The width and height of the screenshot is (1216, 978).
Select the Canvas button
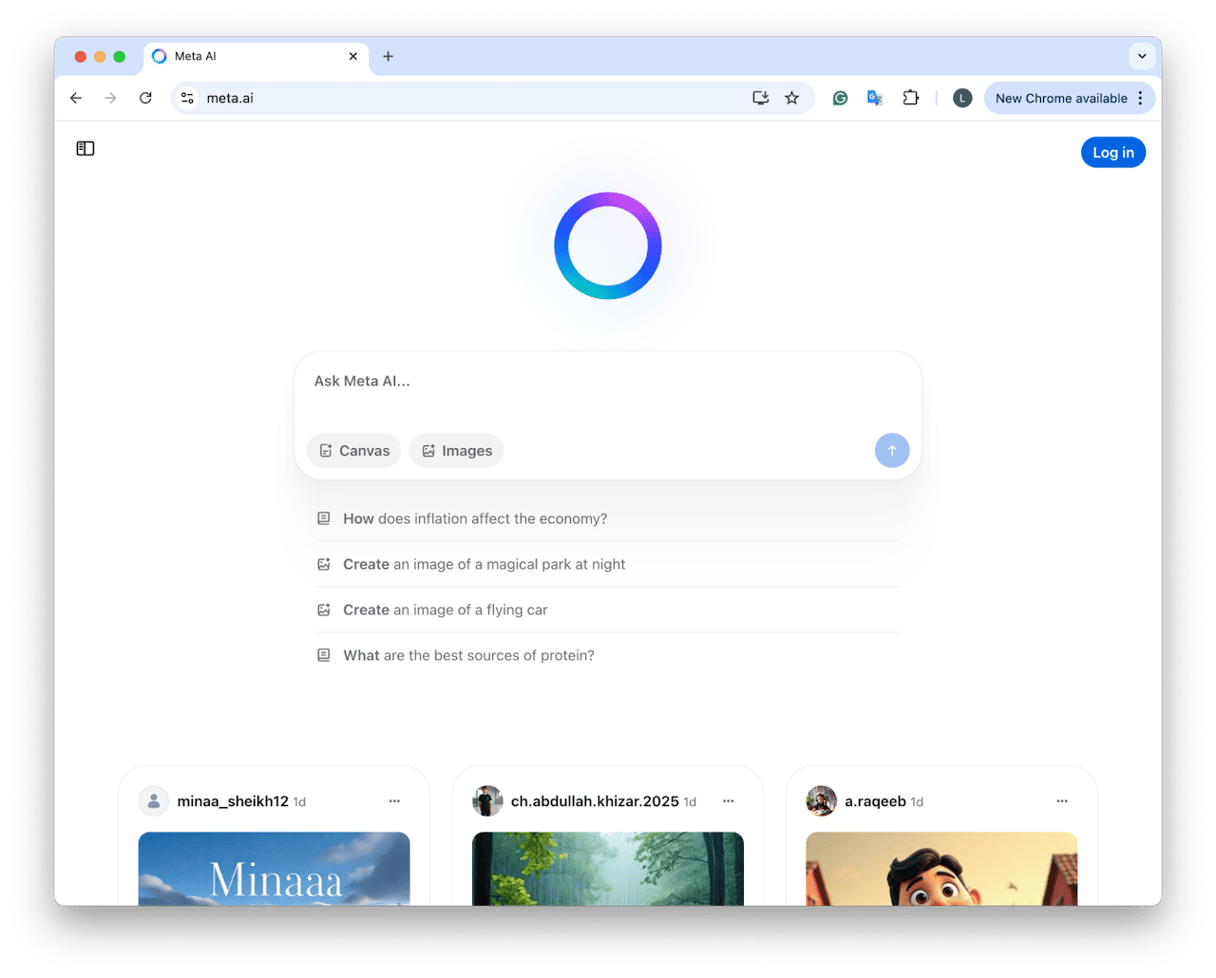(x=354, y=451)
